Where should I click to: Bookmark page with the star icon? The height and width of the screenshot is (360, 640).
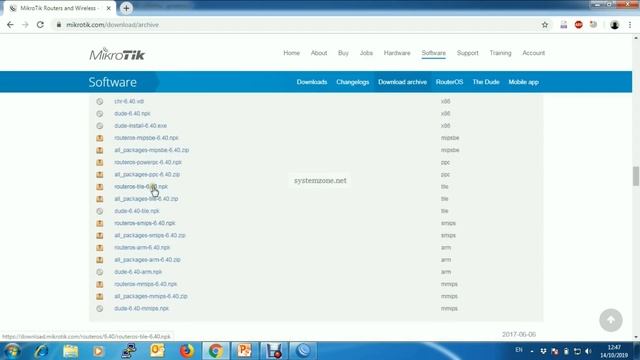pyautogui.click(x=544, y=25)
